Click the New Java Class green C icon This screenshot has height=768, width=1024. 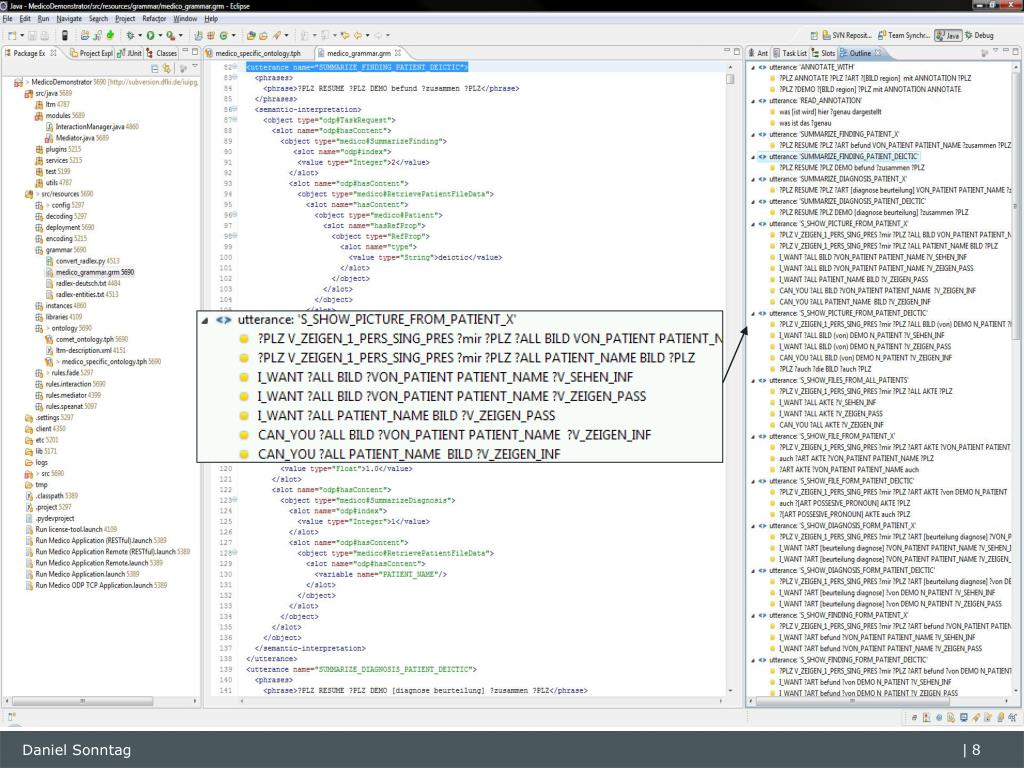pyautogui.click(x=224, y=35)
